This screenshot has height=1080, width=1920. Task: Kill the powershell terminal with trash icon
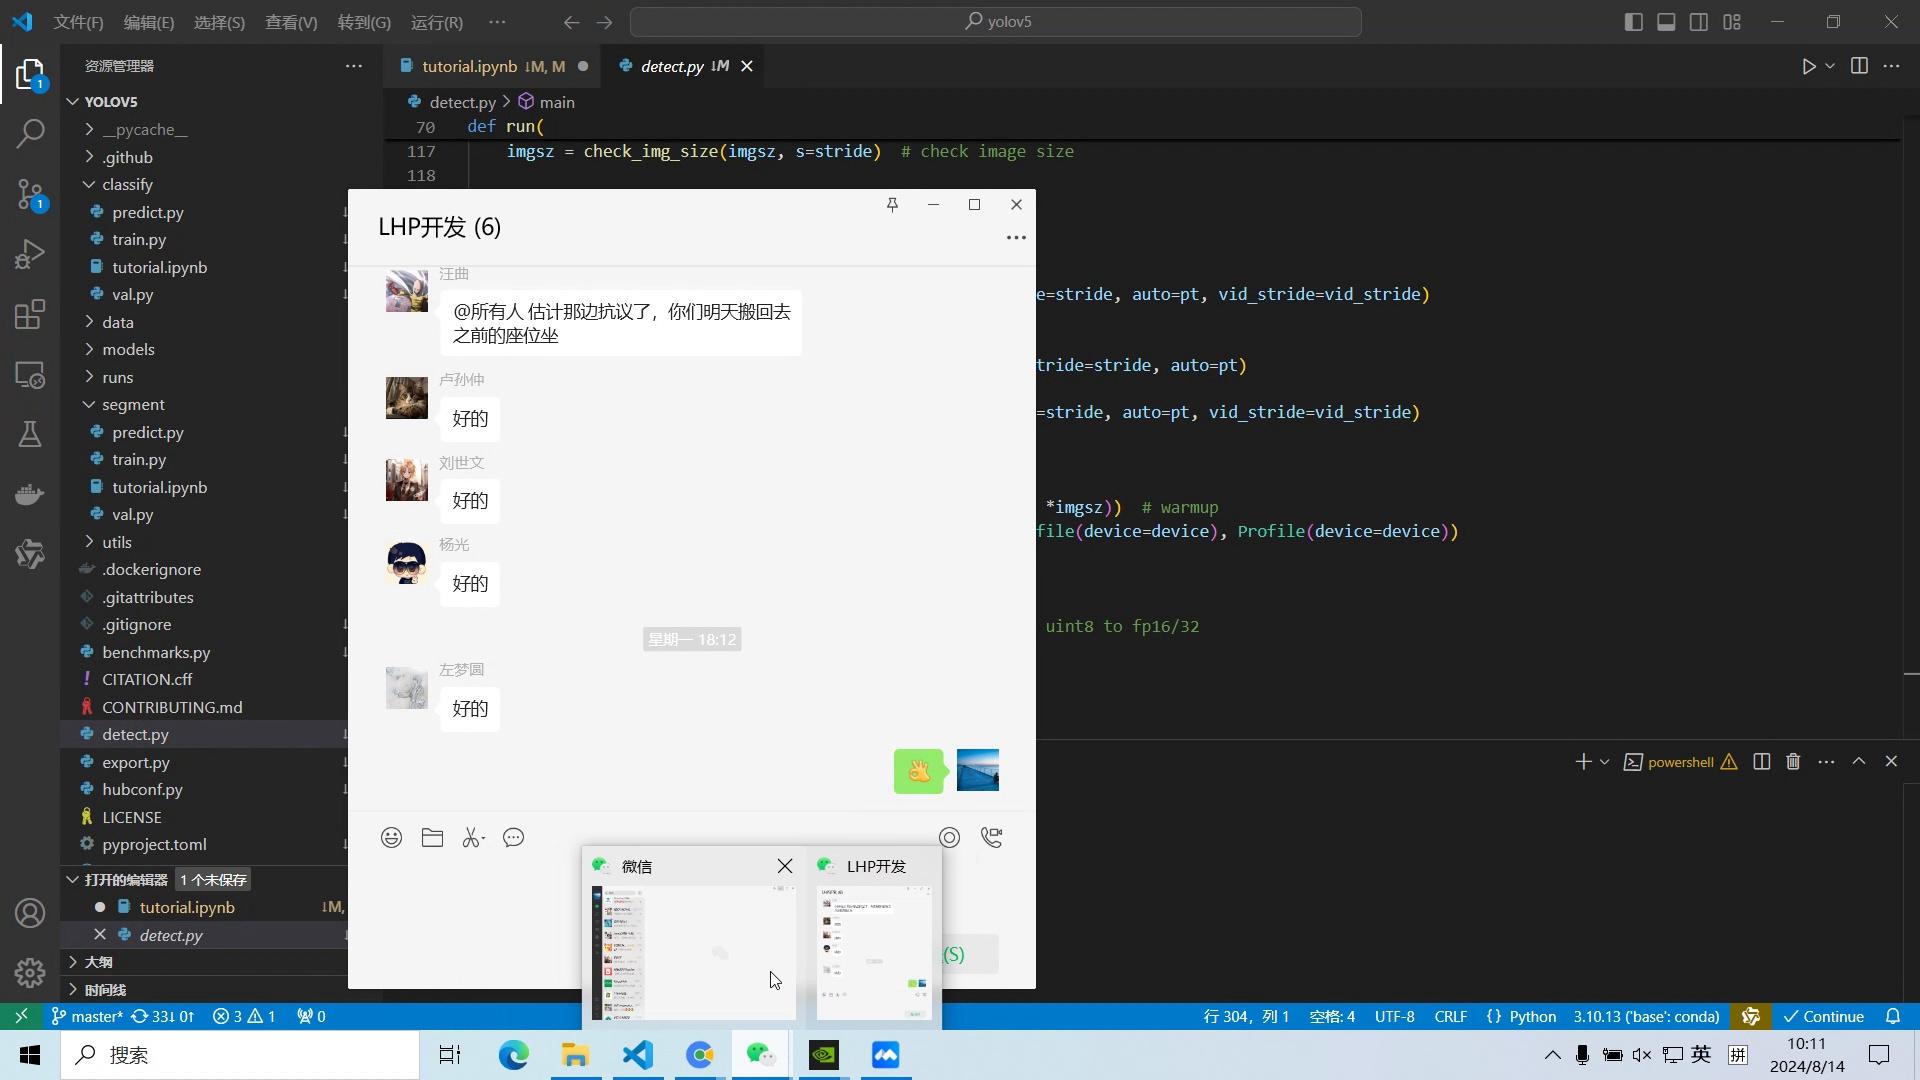tap(1793, 762)
